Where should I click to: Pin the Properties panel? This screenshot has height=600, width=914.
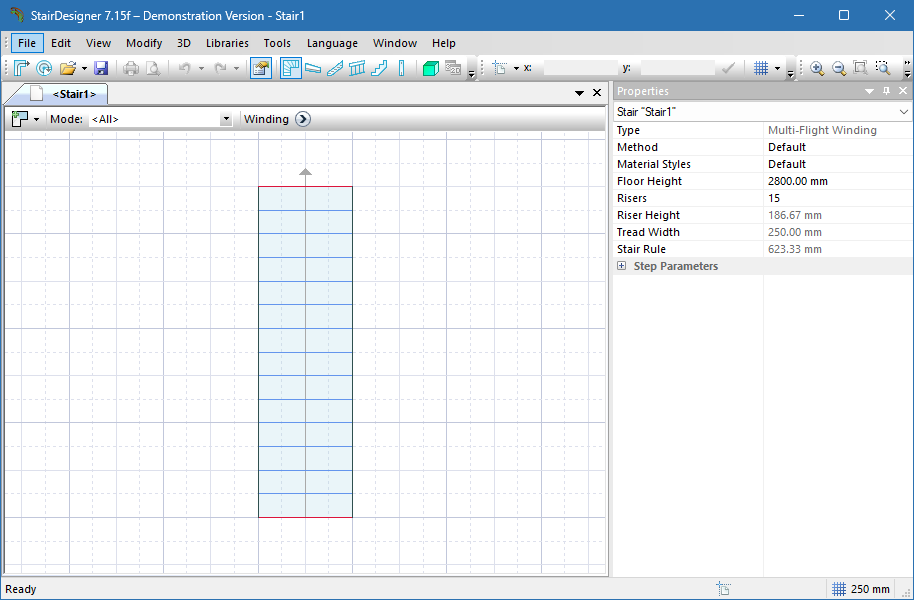coord(887,91)
